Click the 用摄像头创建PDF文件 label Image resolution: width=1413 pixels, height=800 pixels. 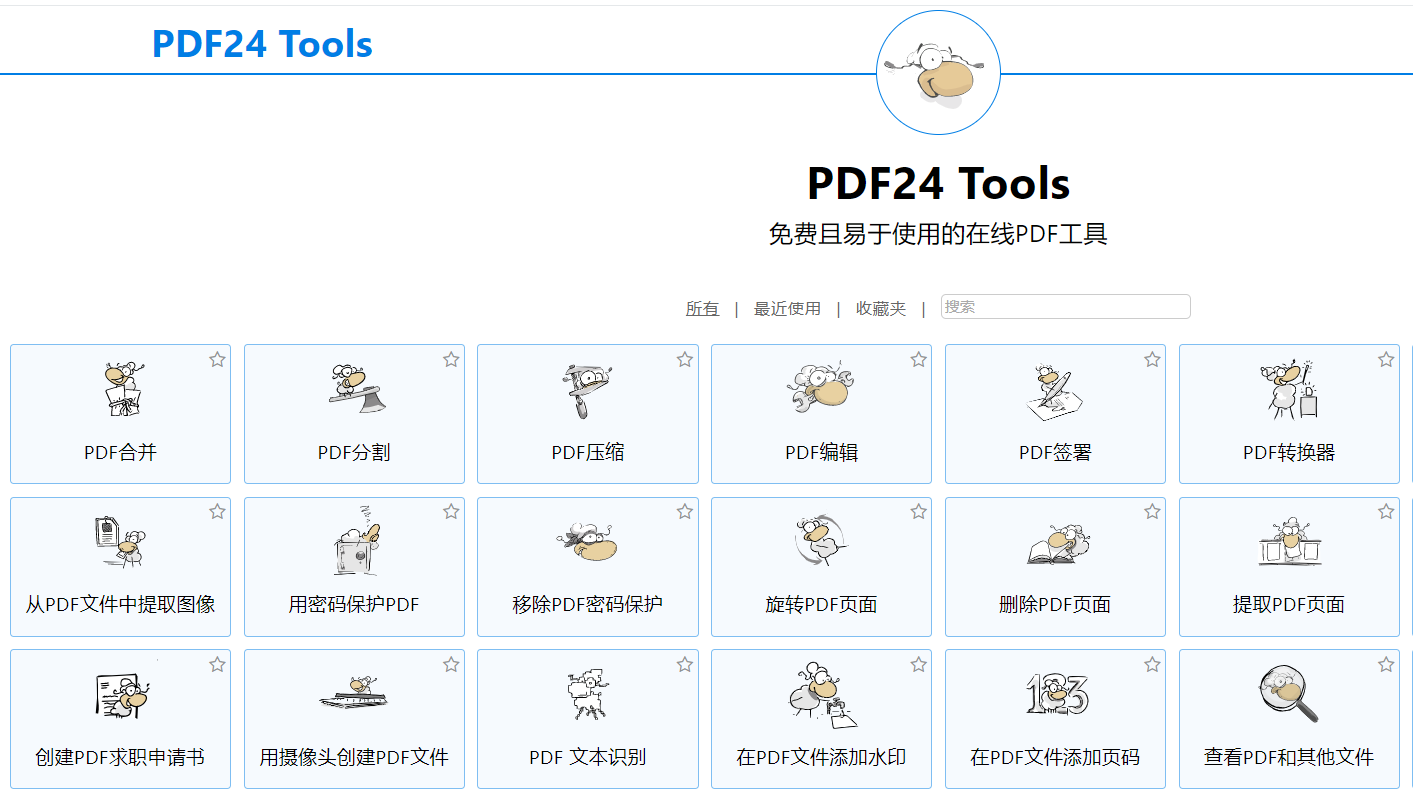pyautogui.click(x=354, y=758)
